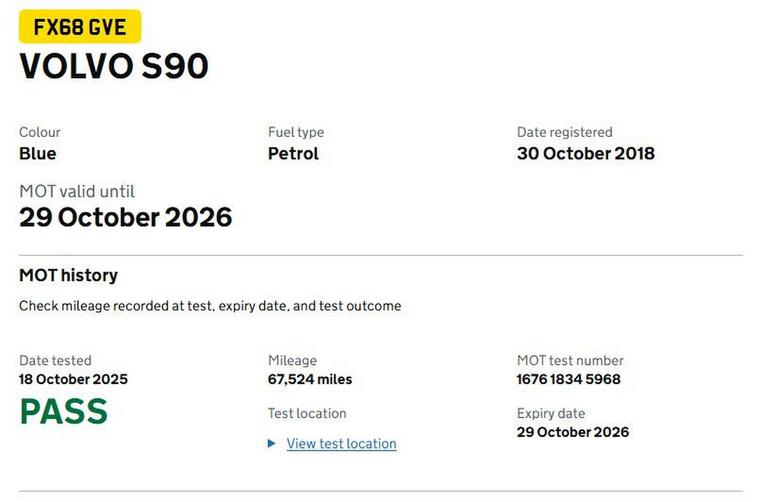759x502 pixels.
Task: Click the MOT test number label
Action: click(x=570, y=361)
